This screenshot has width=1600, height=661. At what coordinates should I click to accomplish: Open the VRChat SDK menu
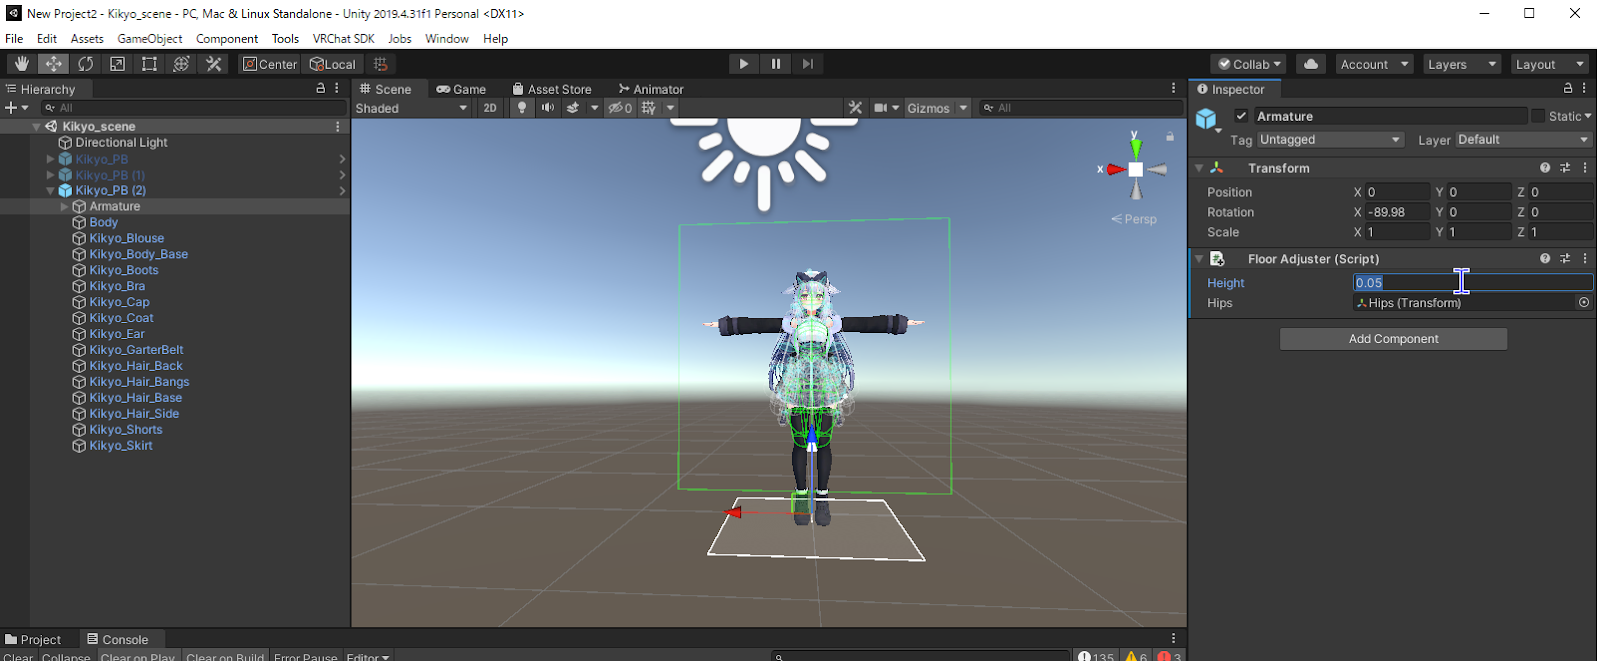(x=343, y=38)
